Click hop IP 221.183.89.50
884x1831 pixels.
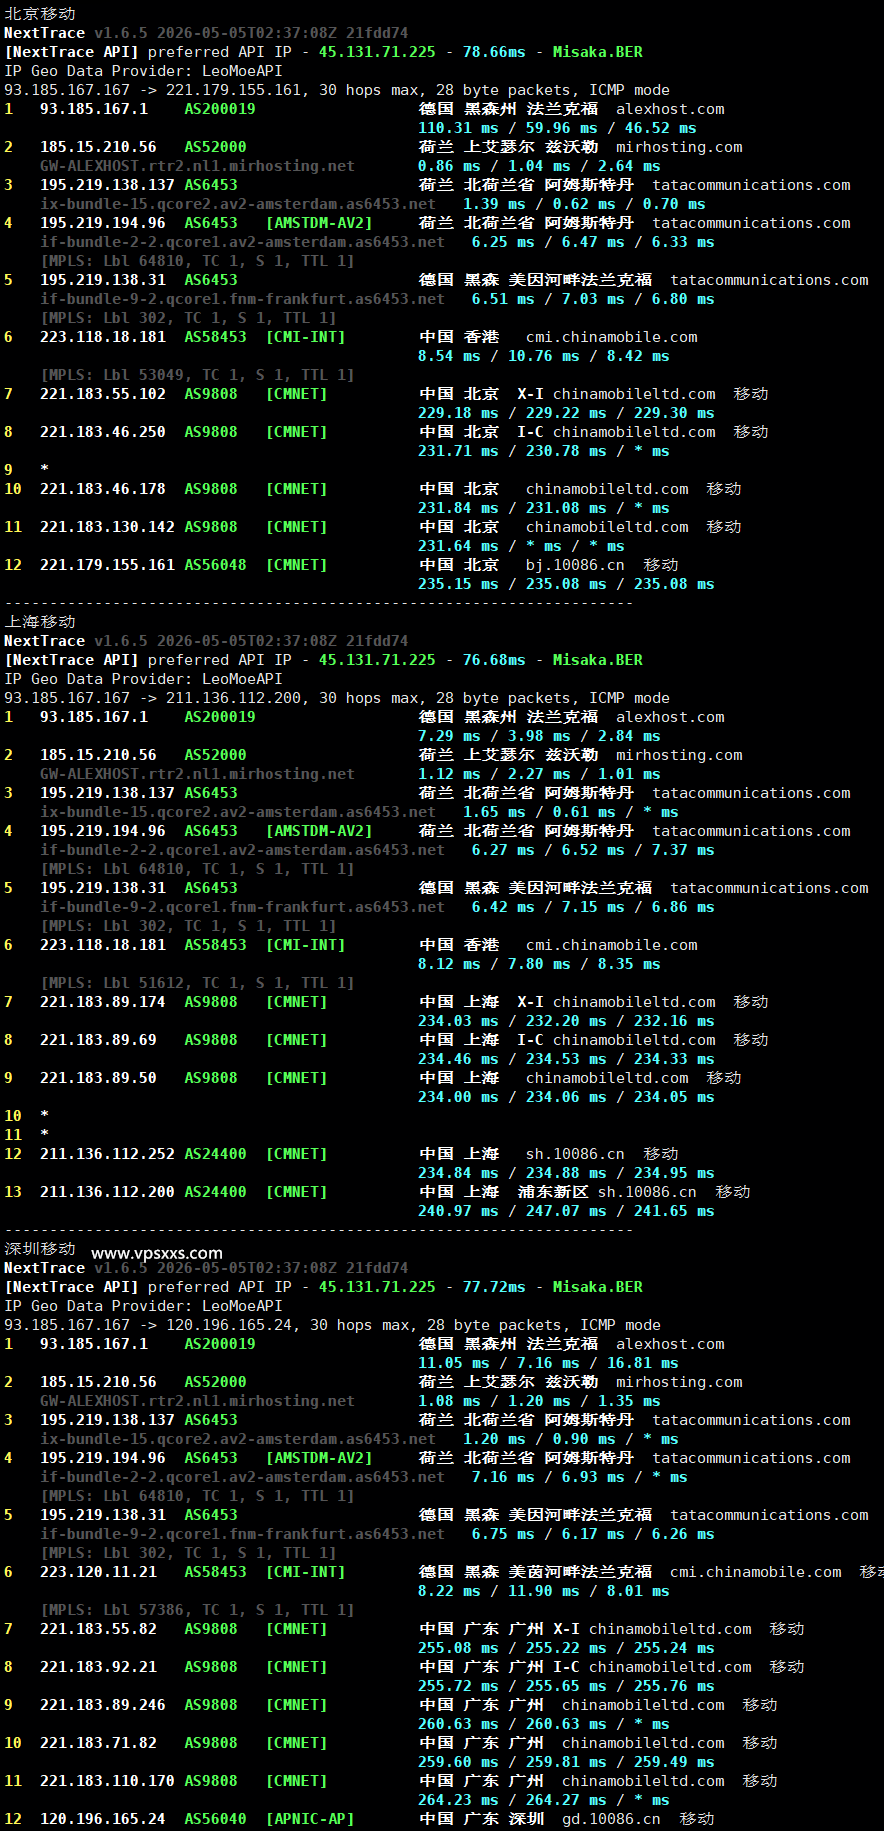point(98,1078)
